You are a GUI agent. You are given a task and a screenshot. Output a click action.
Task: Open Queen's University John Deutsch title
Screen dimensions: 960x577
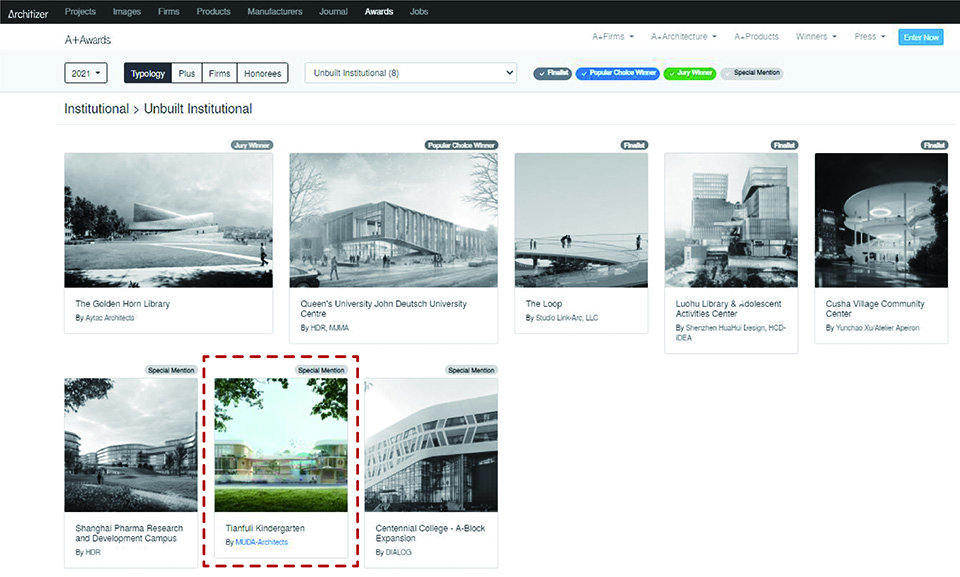pyautogui.click(x=383, y=309)
